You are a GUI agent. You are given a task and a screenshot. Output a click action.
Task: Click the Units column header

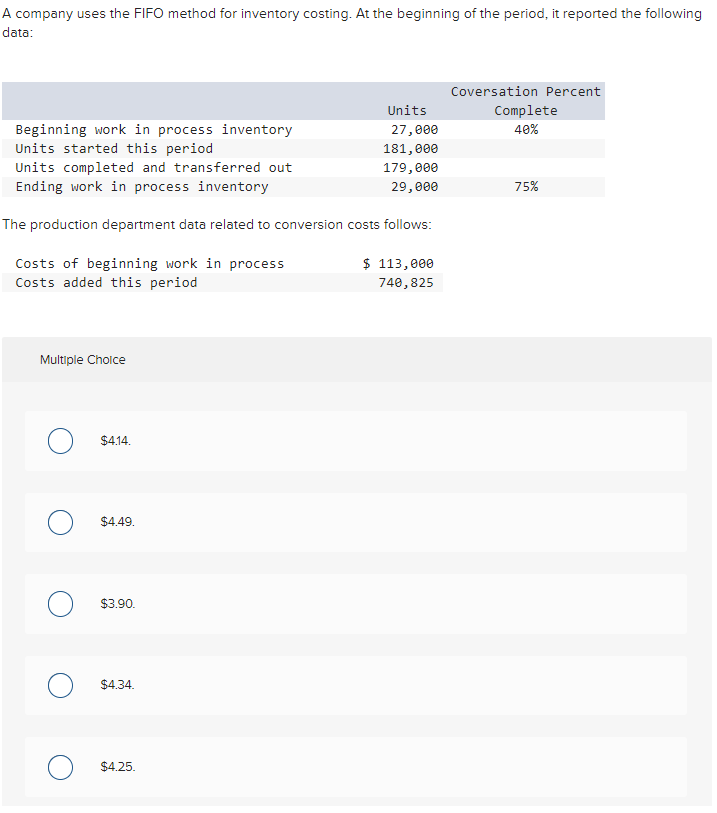[x=406, y=110]
